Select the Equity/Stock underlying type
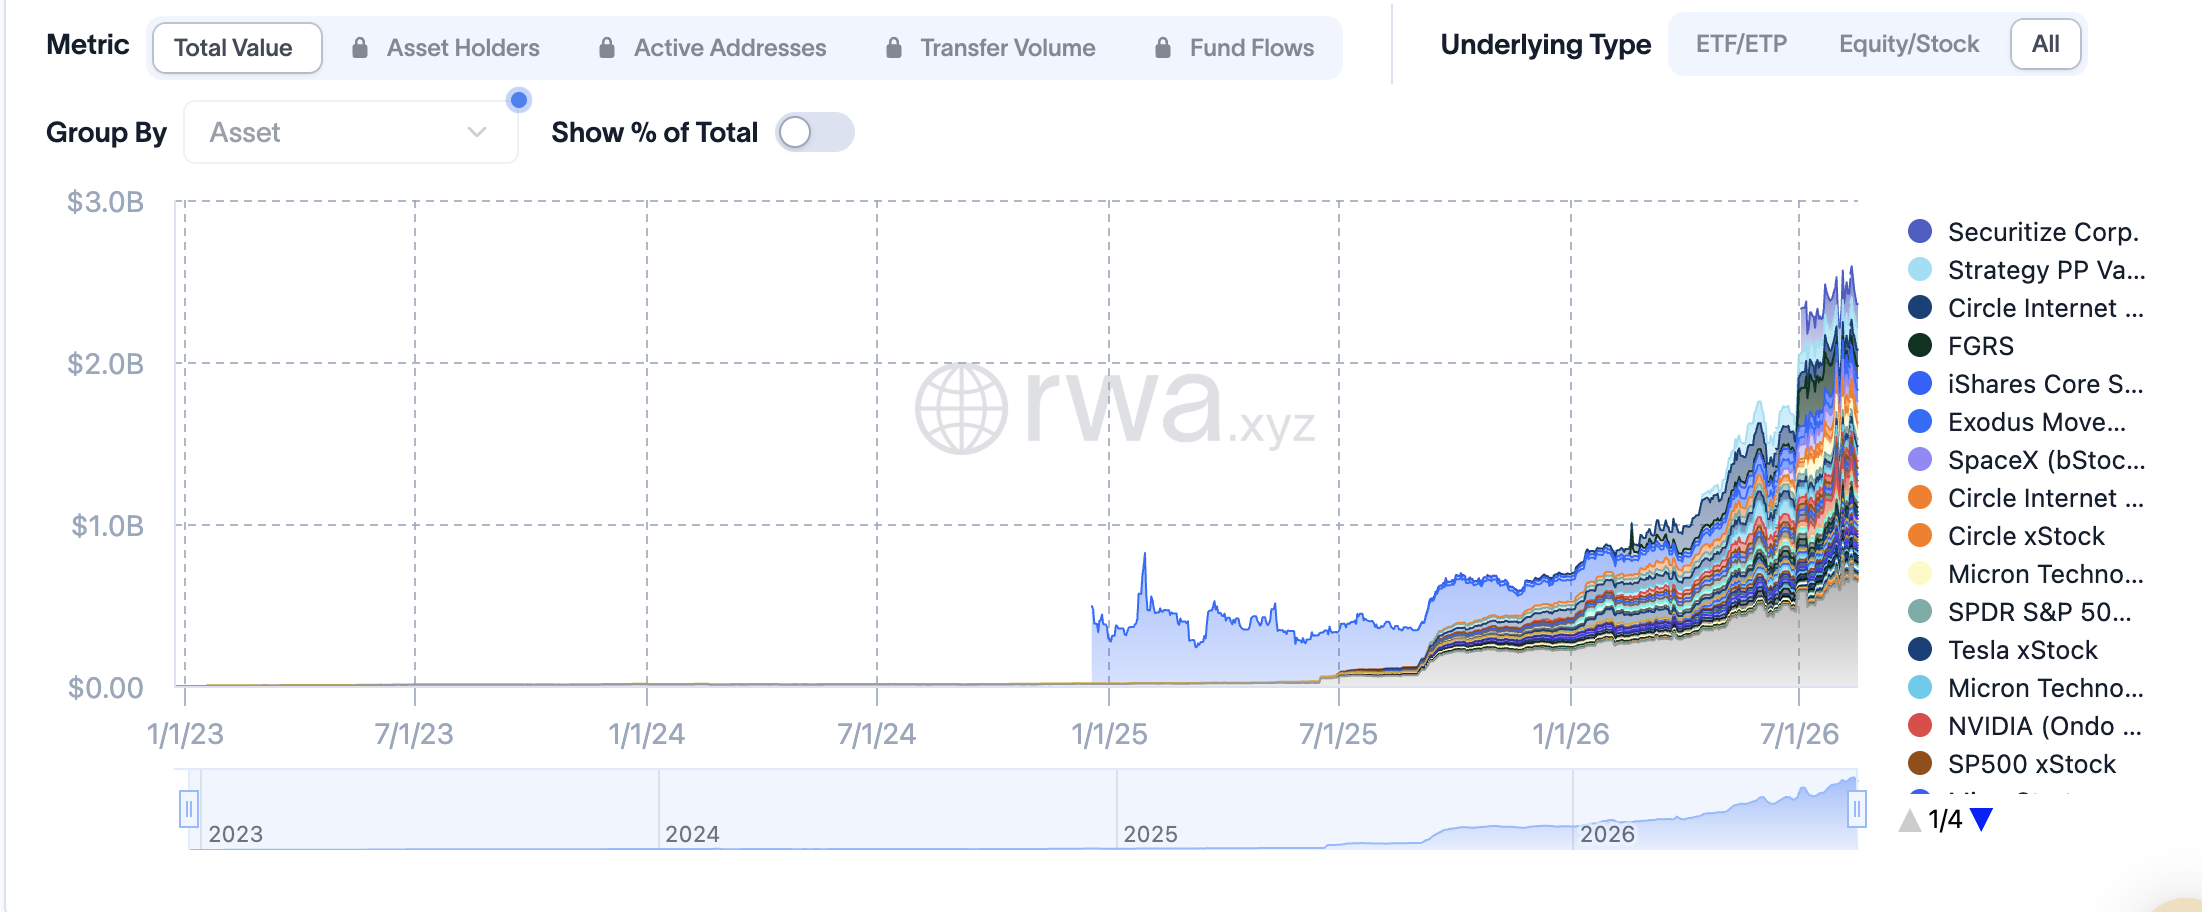Viewport: 2202px width, 912px height. 1909,44
